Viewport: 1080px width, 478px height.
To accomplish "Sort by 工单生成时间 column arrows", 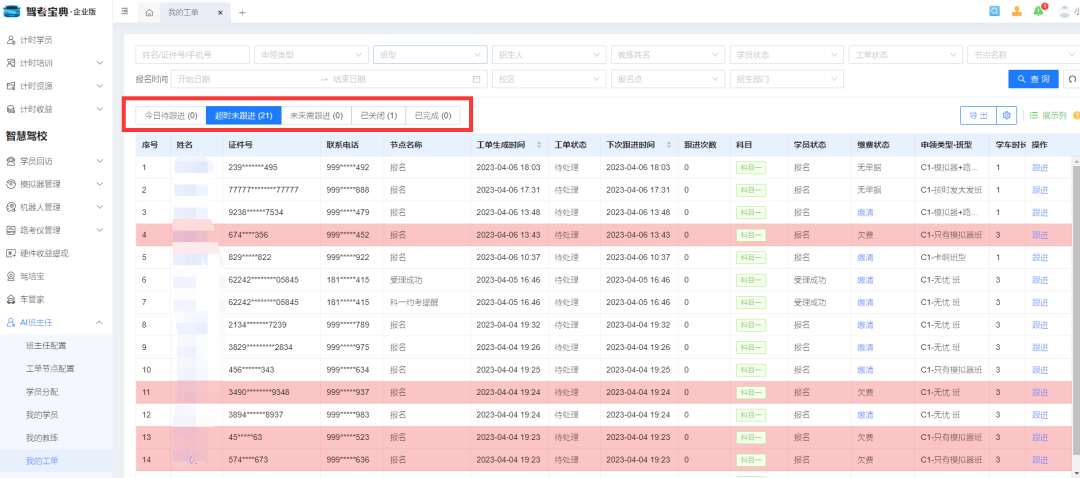I will coord(539,145).
